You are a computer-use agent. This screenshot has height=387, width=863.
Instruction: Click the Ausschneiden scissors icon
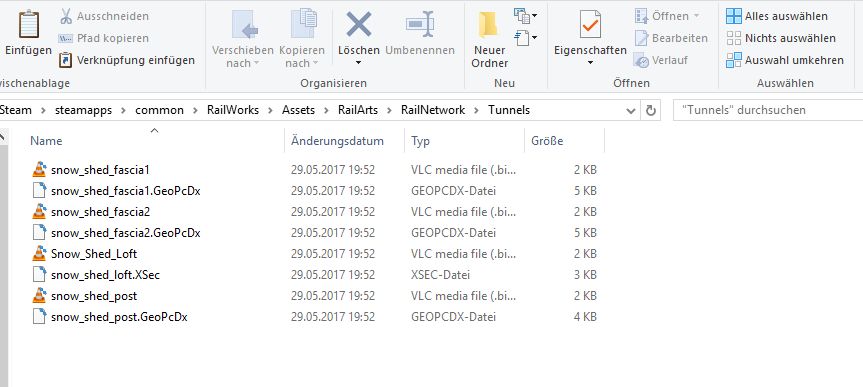(66, 16)
